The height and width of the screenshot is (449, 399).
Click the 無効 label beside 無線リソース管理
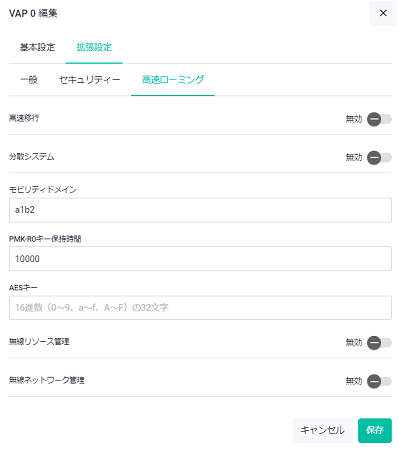click(354, 342)
